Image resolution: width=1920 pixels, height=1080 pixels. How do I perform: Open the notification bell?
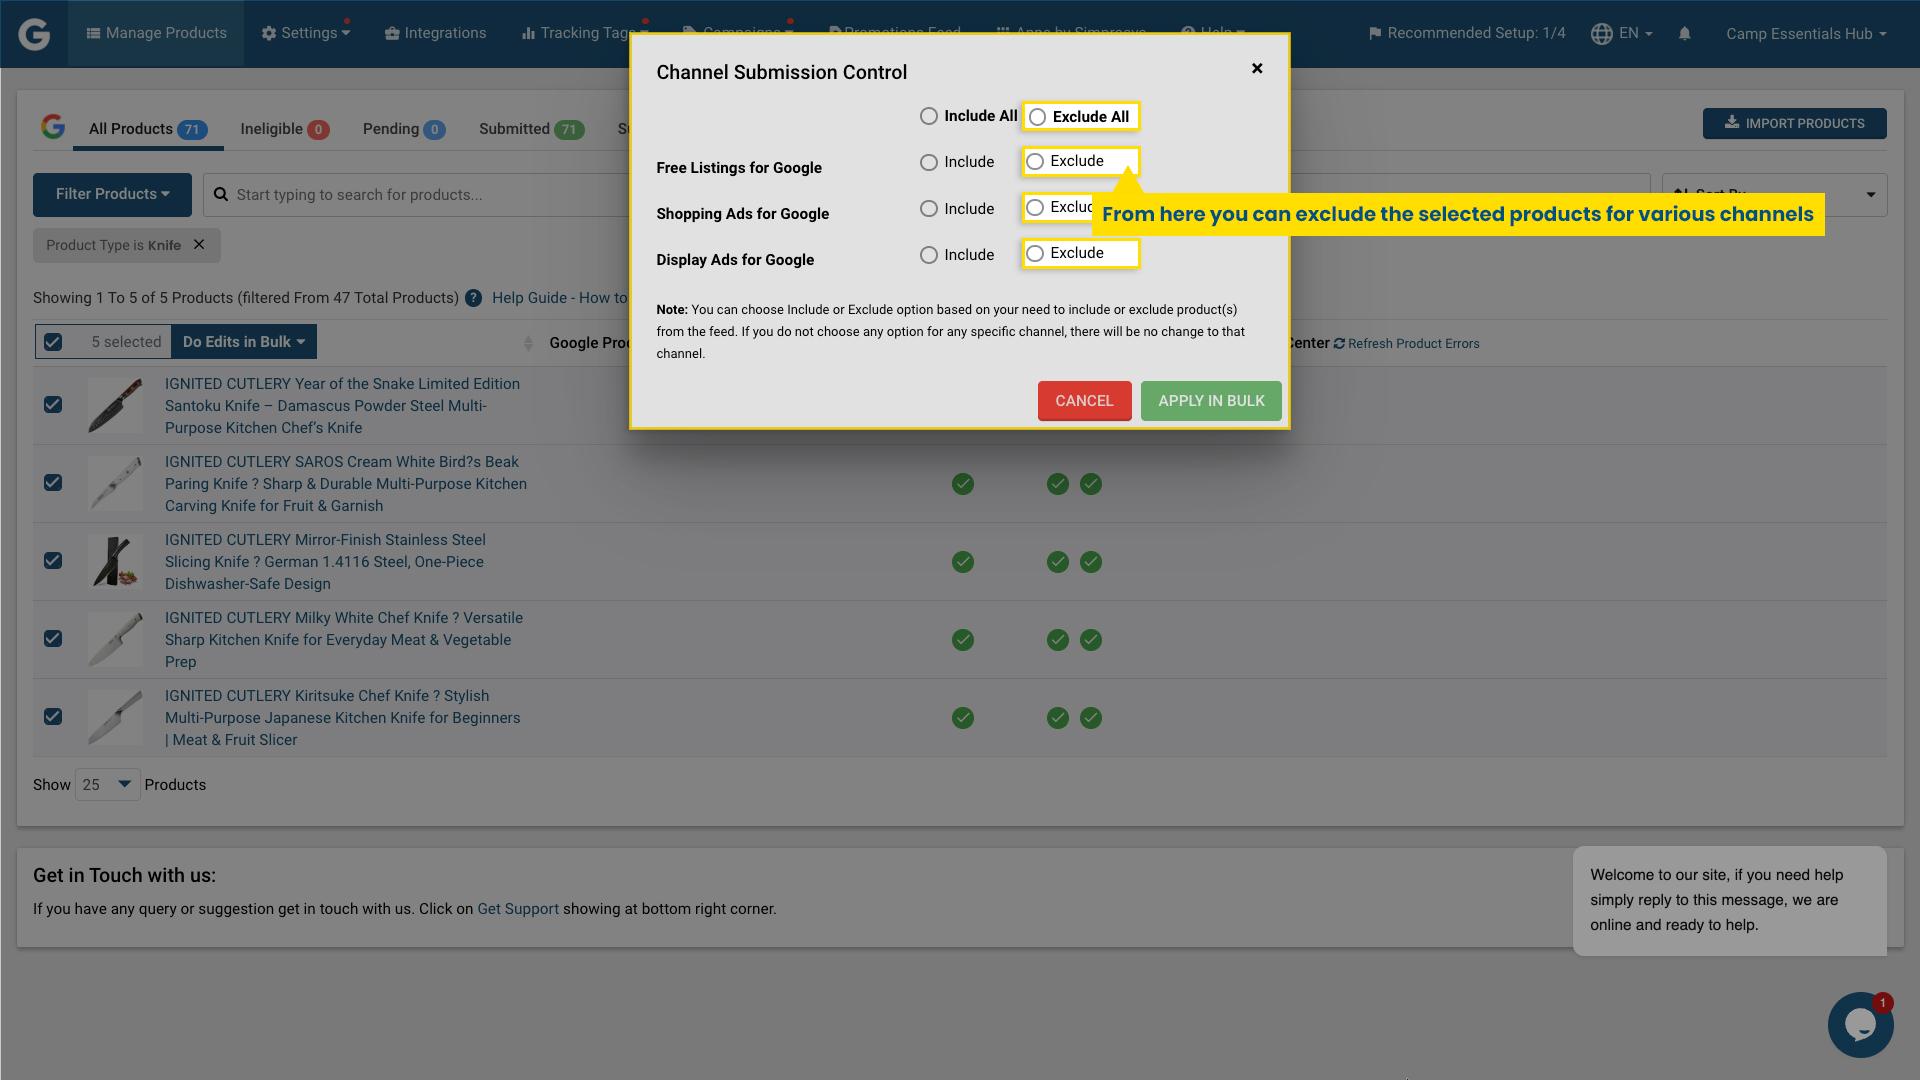click(1685, 33)
